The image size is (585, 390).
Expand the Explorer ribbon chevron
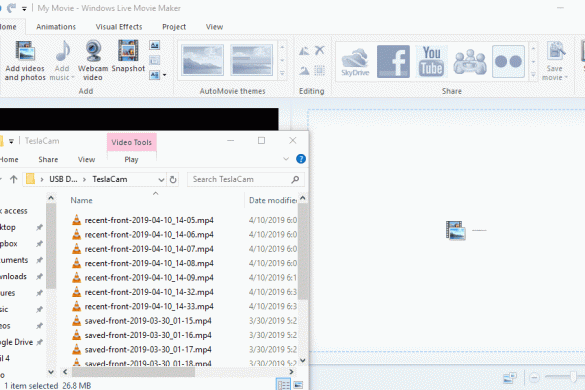286,159
